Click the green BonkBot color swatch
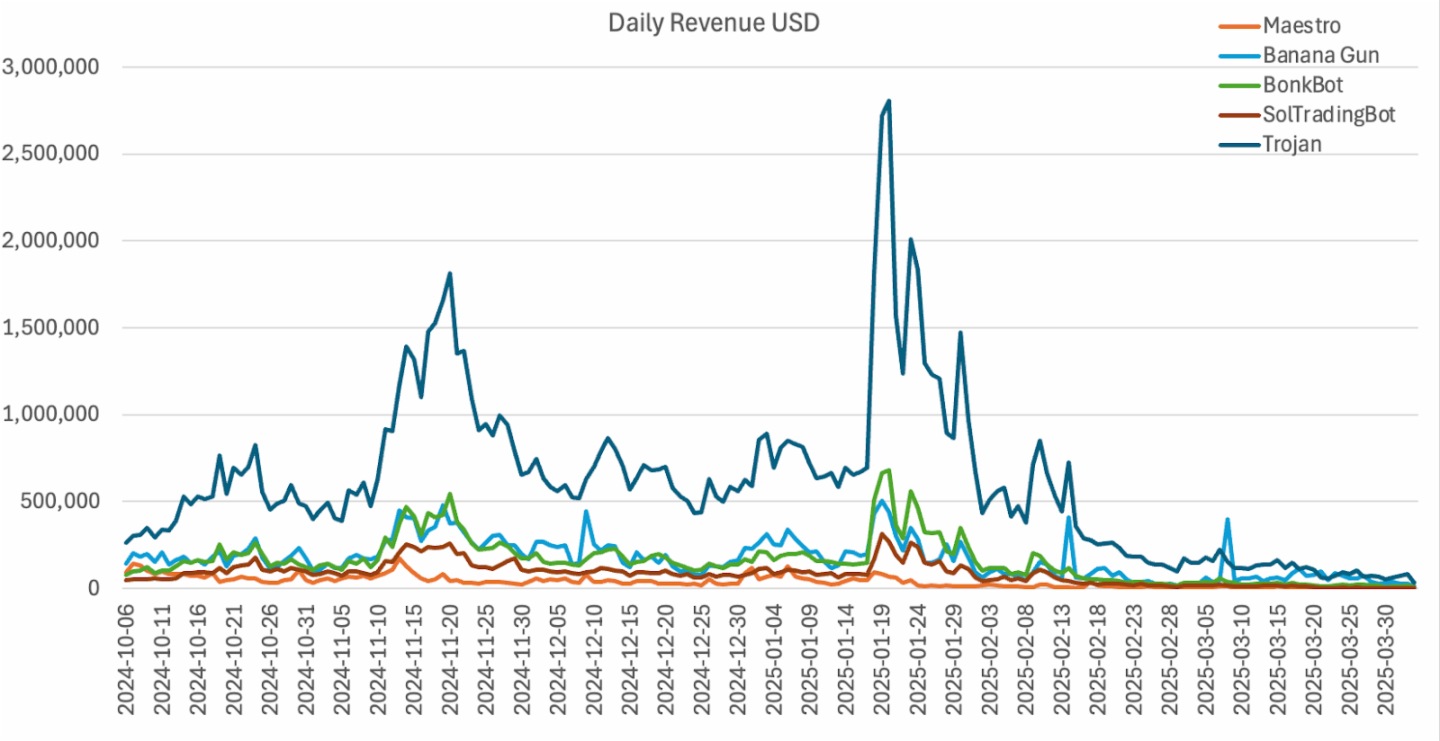1440x741 pixels. (x=1240, y=85)
